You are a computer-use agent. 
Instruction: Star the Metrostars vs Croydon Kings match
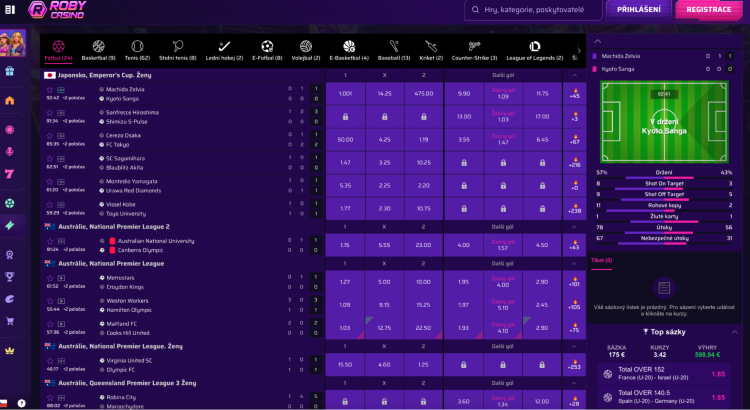coord(49,277)
